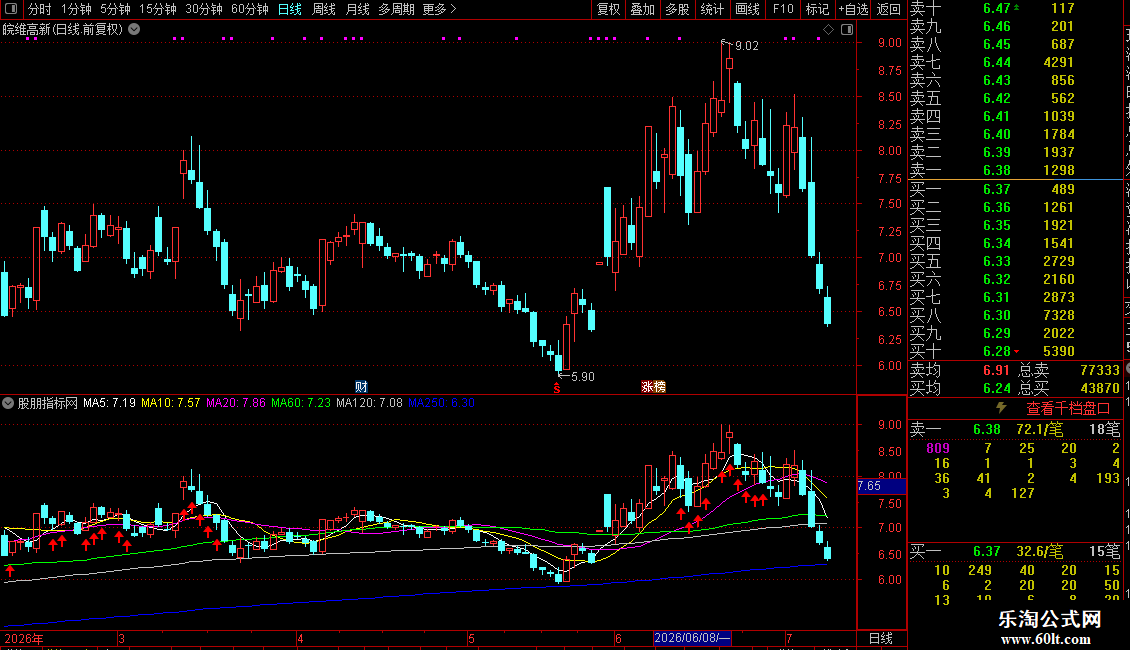Click the diamond icon above main chart

click(828, 30)
